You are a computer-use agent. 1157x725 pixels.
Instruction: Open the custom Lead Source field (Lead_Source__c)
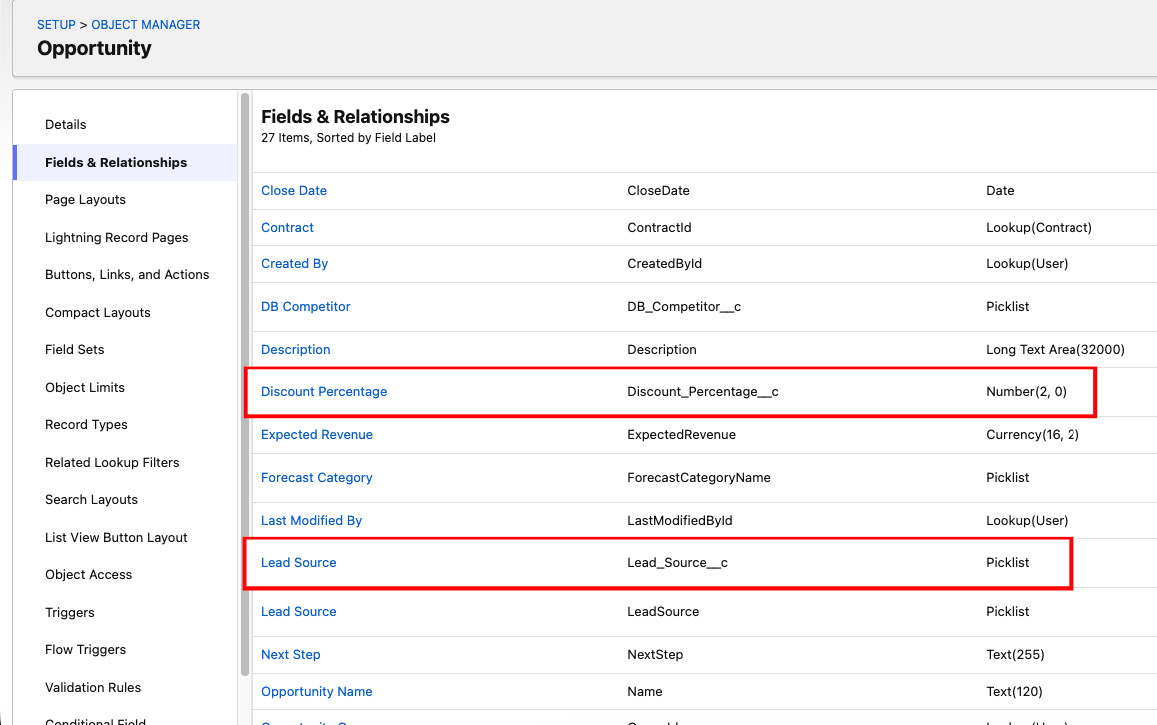pos(298,563)
